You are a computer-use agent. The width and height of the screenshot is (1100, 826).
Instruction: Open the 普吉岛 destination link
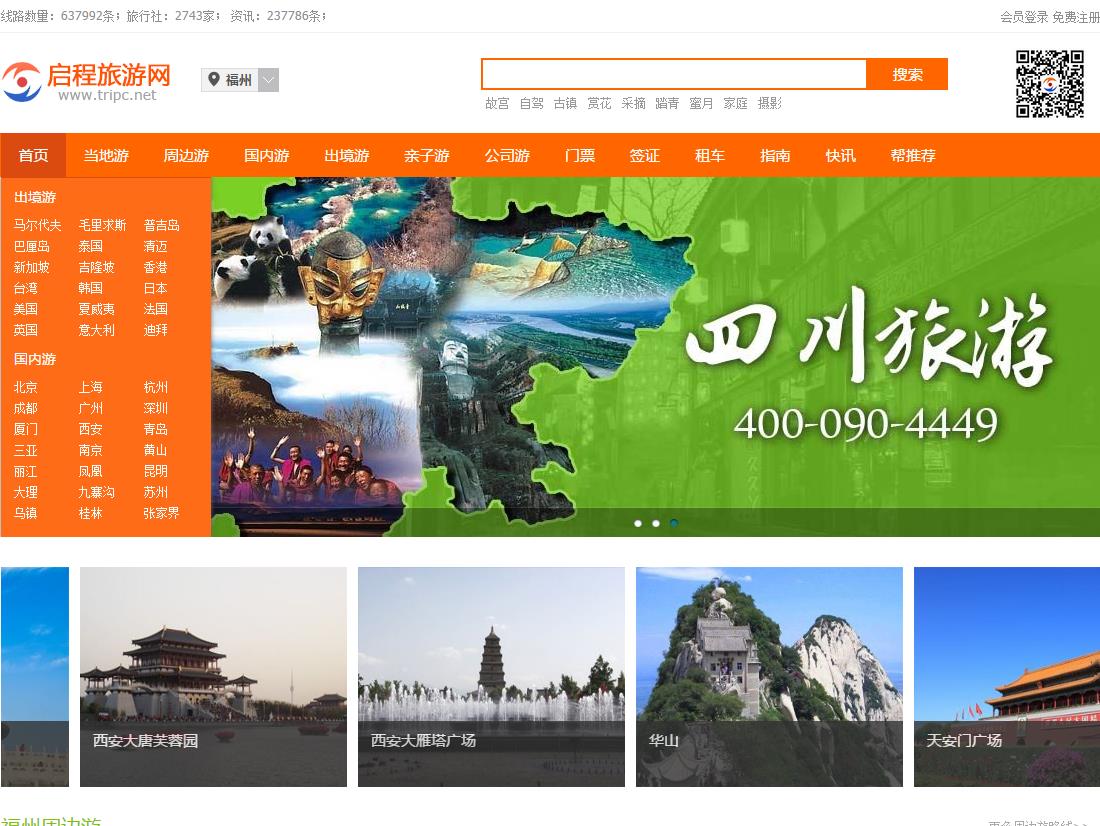161,225
